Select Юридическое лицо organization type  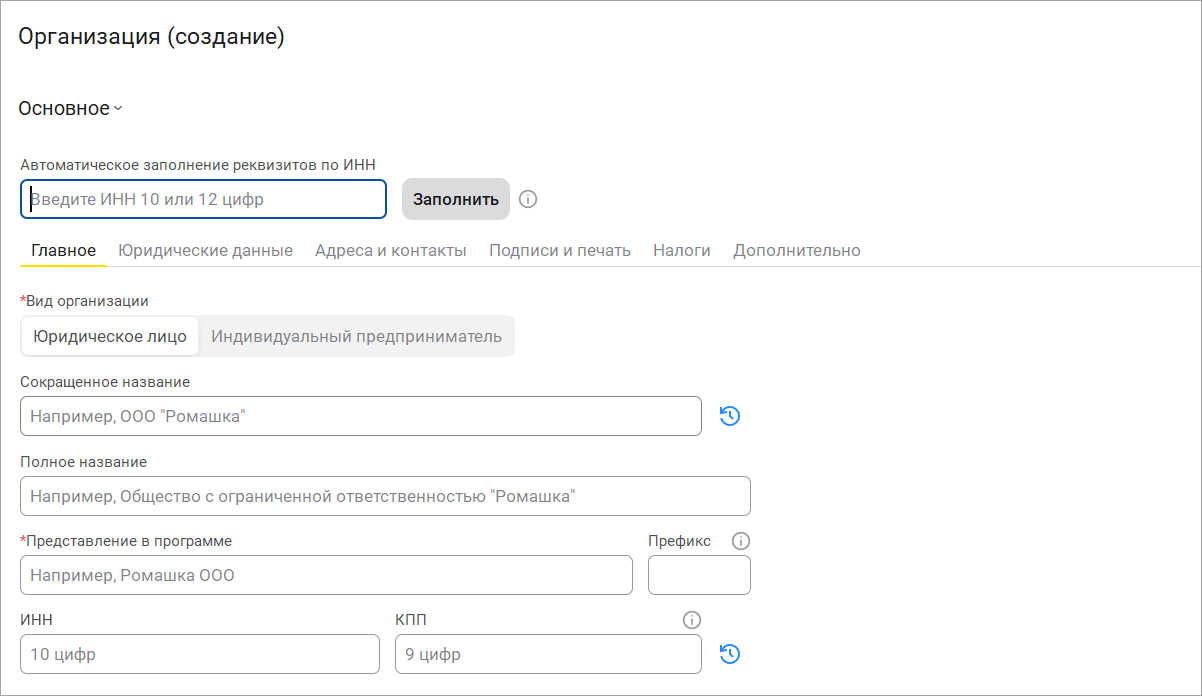coord(110,336)
